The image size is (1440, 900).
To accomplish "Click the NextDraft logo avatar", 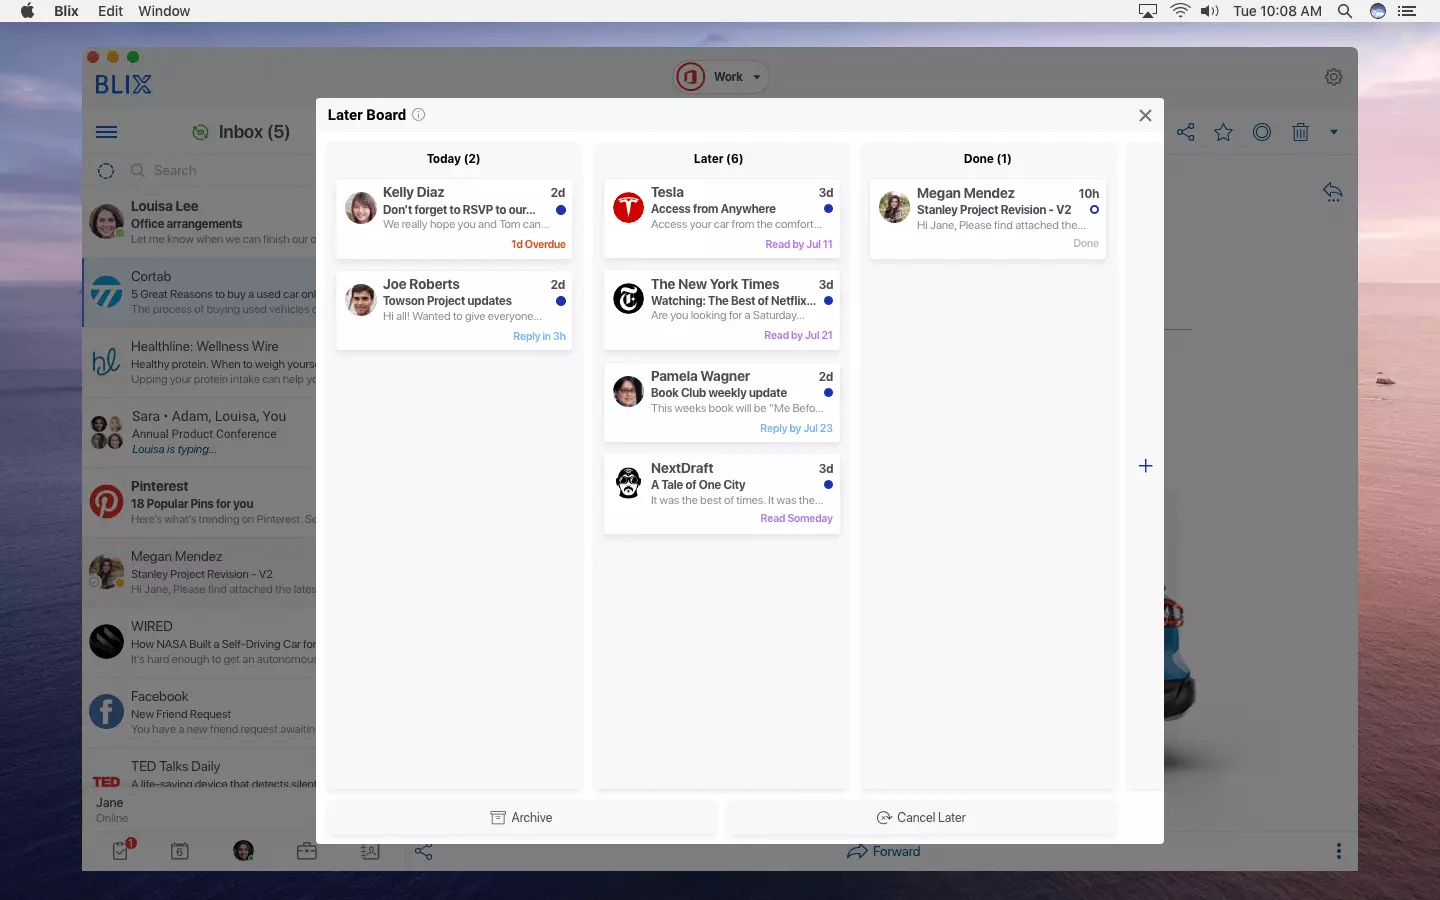I will (x=628, y=483).
